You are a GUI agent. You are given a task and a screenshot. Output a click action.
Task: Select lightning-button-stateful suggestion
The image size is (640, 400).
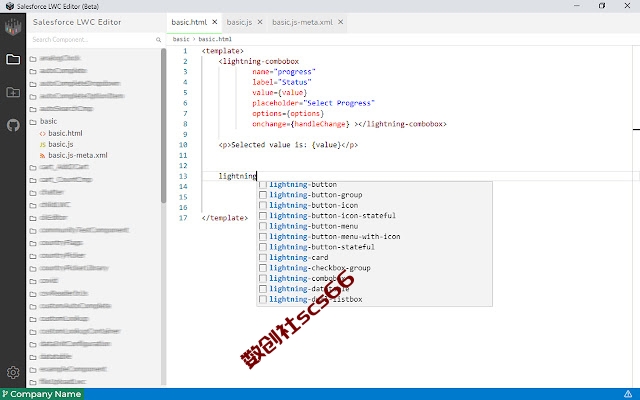pos(374,247)
